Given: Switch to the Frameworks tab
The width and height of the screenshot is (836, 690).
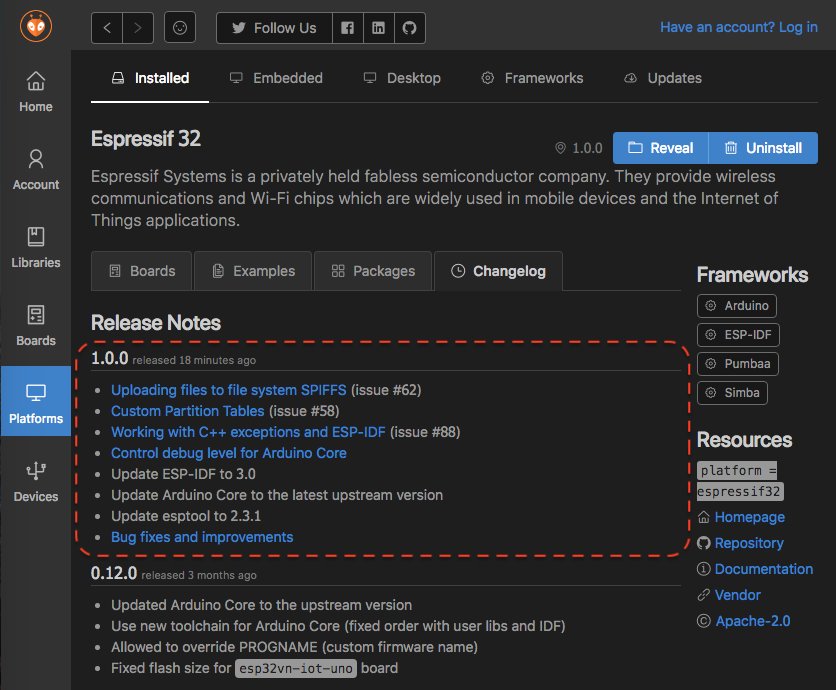Looking at the screenshot, I should point(532,78).
